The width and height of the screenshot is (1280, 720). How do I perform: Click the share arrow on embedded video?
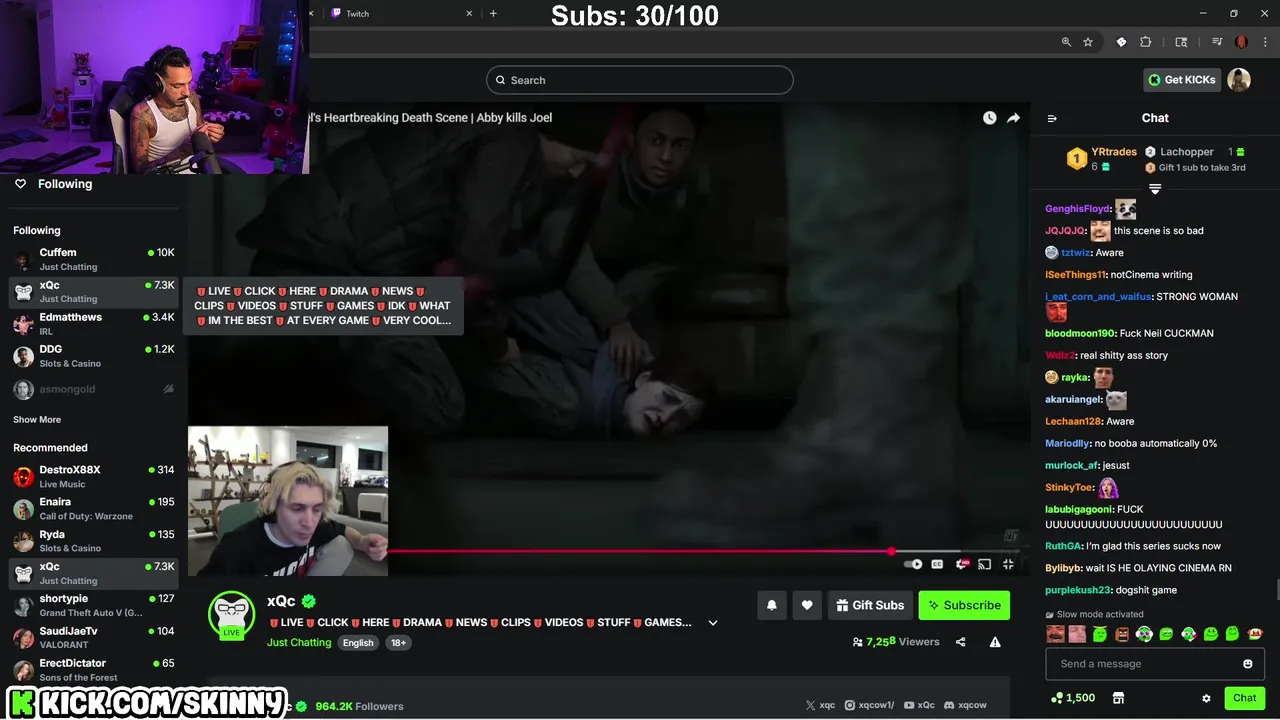point(1013,118)
